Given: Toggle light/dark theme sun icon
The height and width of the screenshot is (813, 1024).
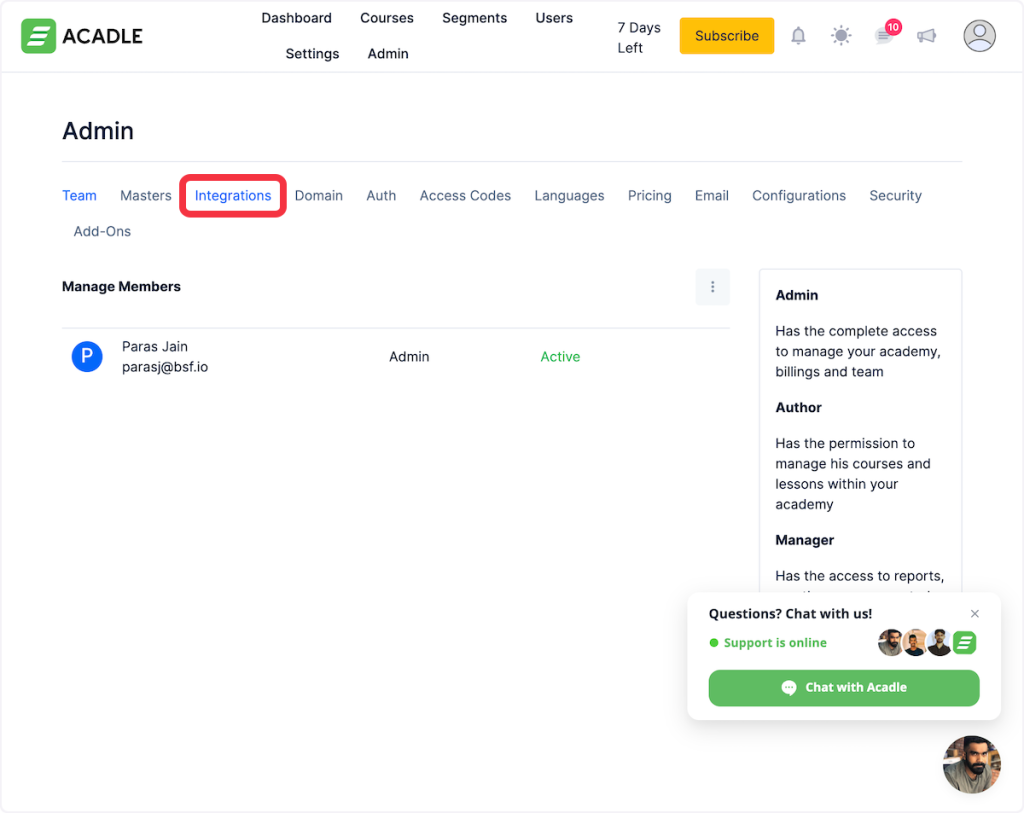Looking at the screenshot, I should coord(841,36).
